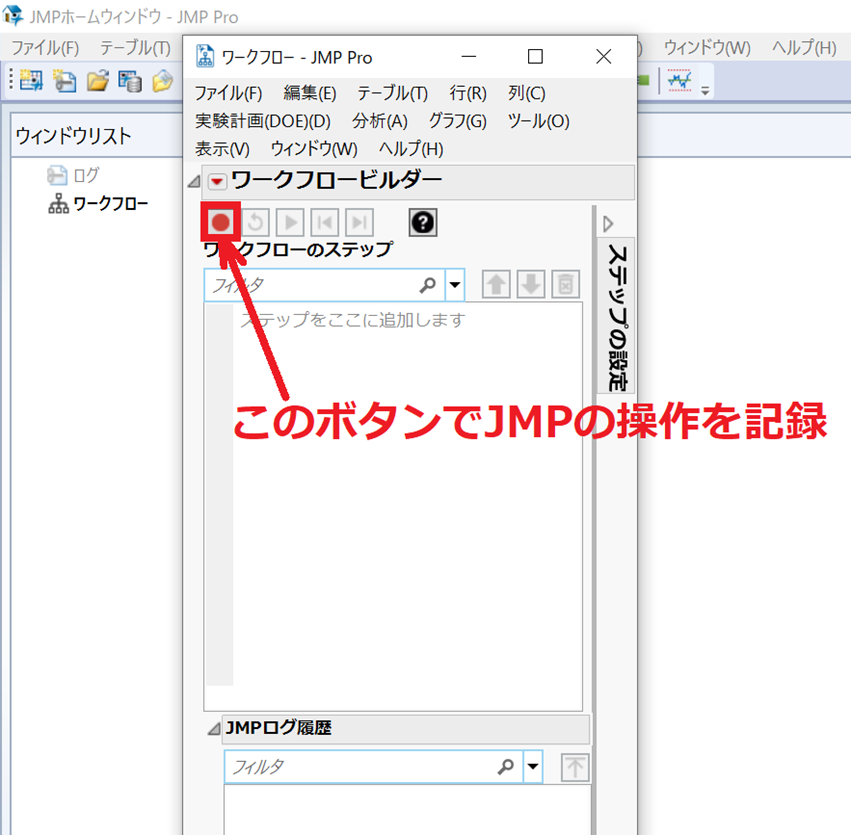851x835 pixels.
Task: Click the ステップをここに追加します placeholder text
Action: (x=353, y=320)
